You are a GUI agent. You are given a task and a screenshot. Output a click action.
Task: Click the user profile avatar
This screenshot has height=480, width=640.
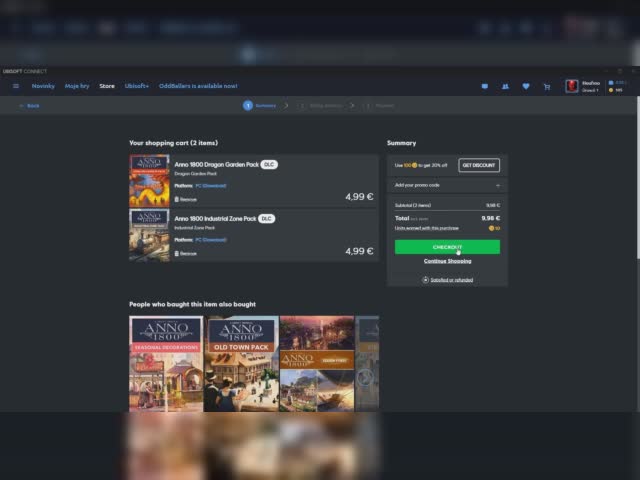pyautogui.click(x=572, y=86)
